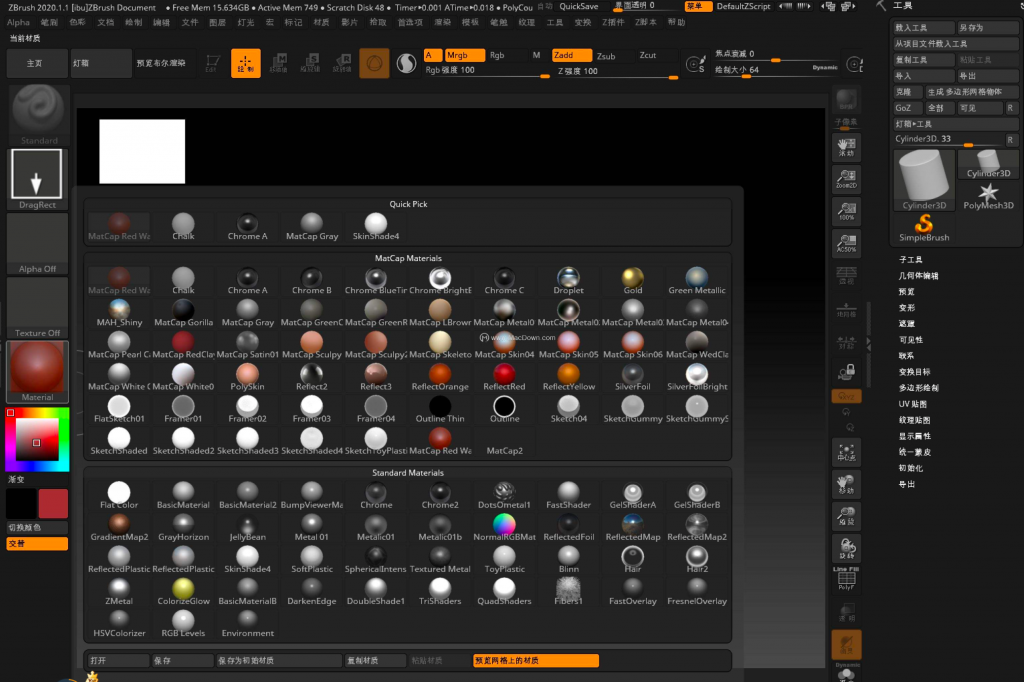The width and height of the screenshot is (1024, 682).
Task: Click the 保存 button under the material list
Action: [182, 660]
